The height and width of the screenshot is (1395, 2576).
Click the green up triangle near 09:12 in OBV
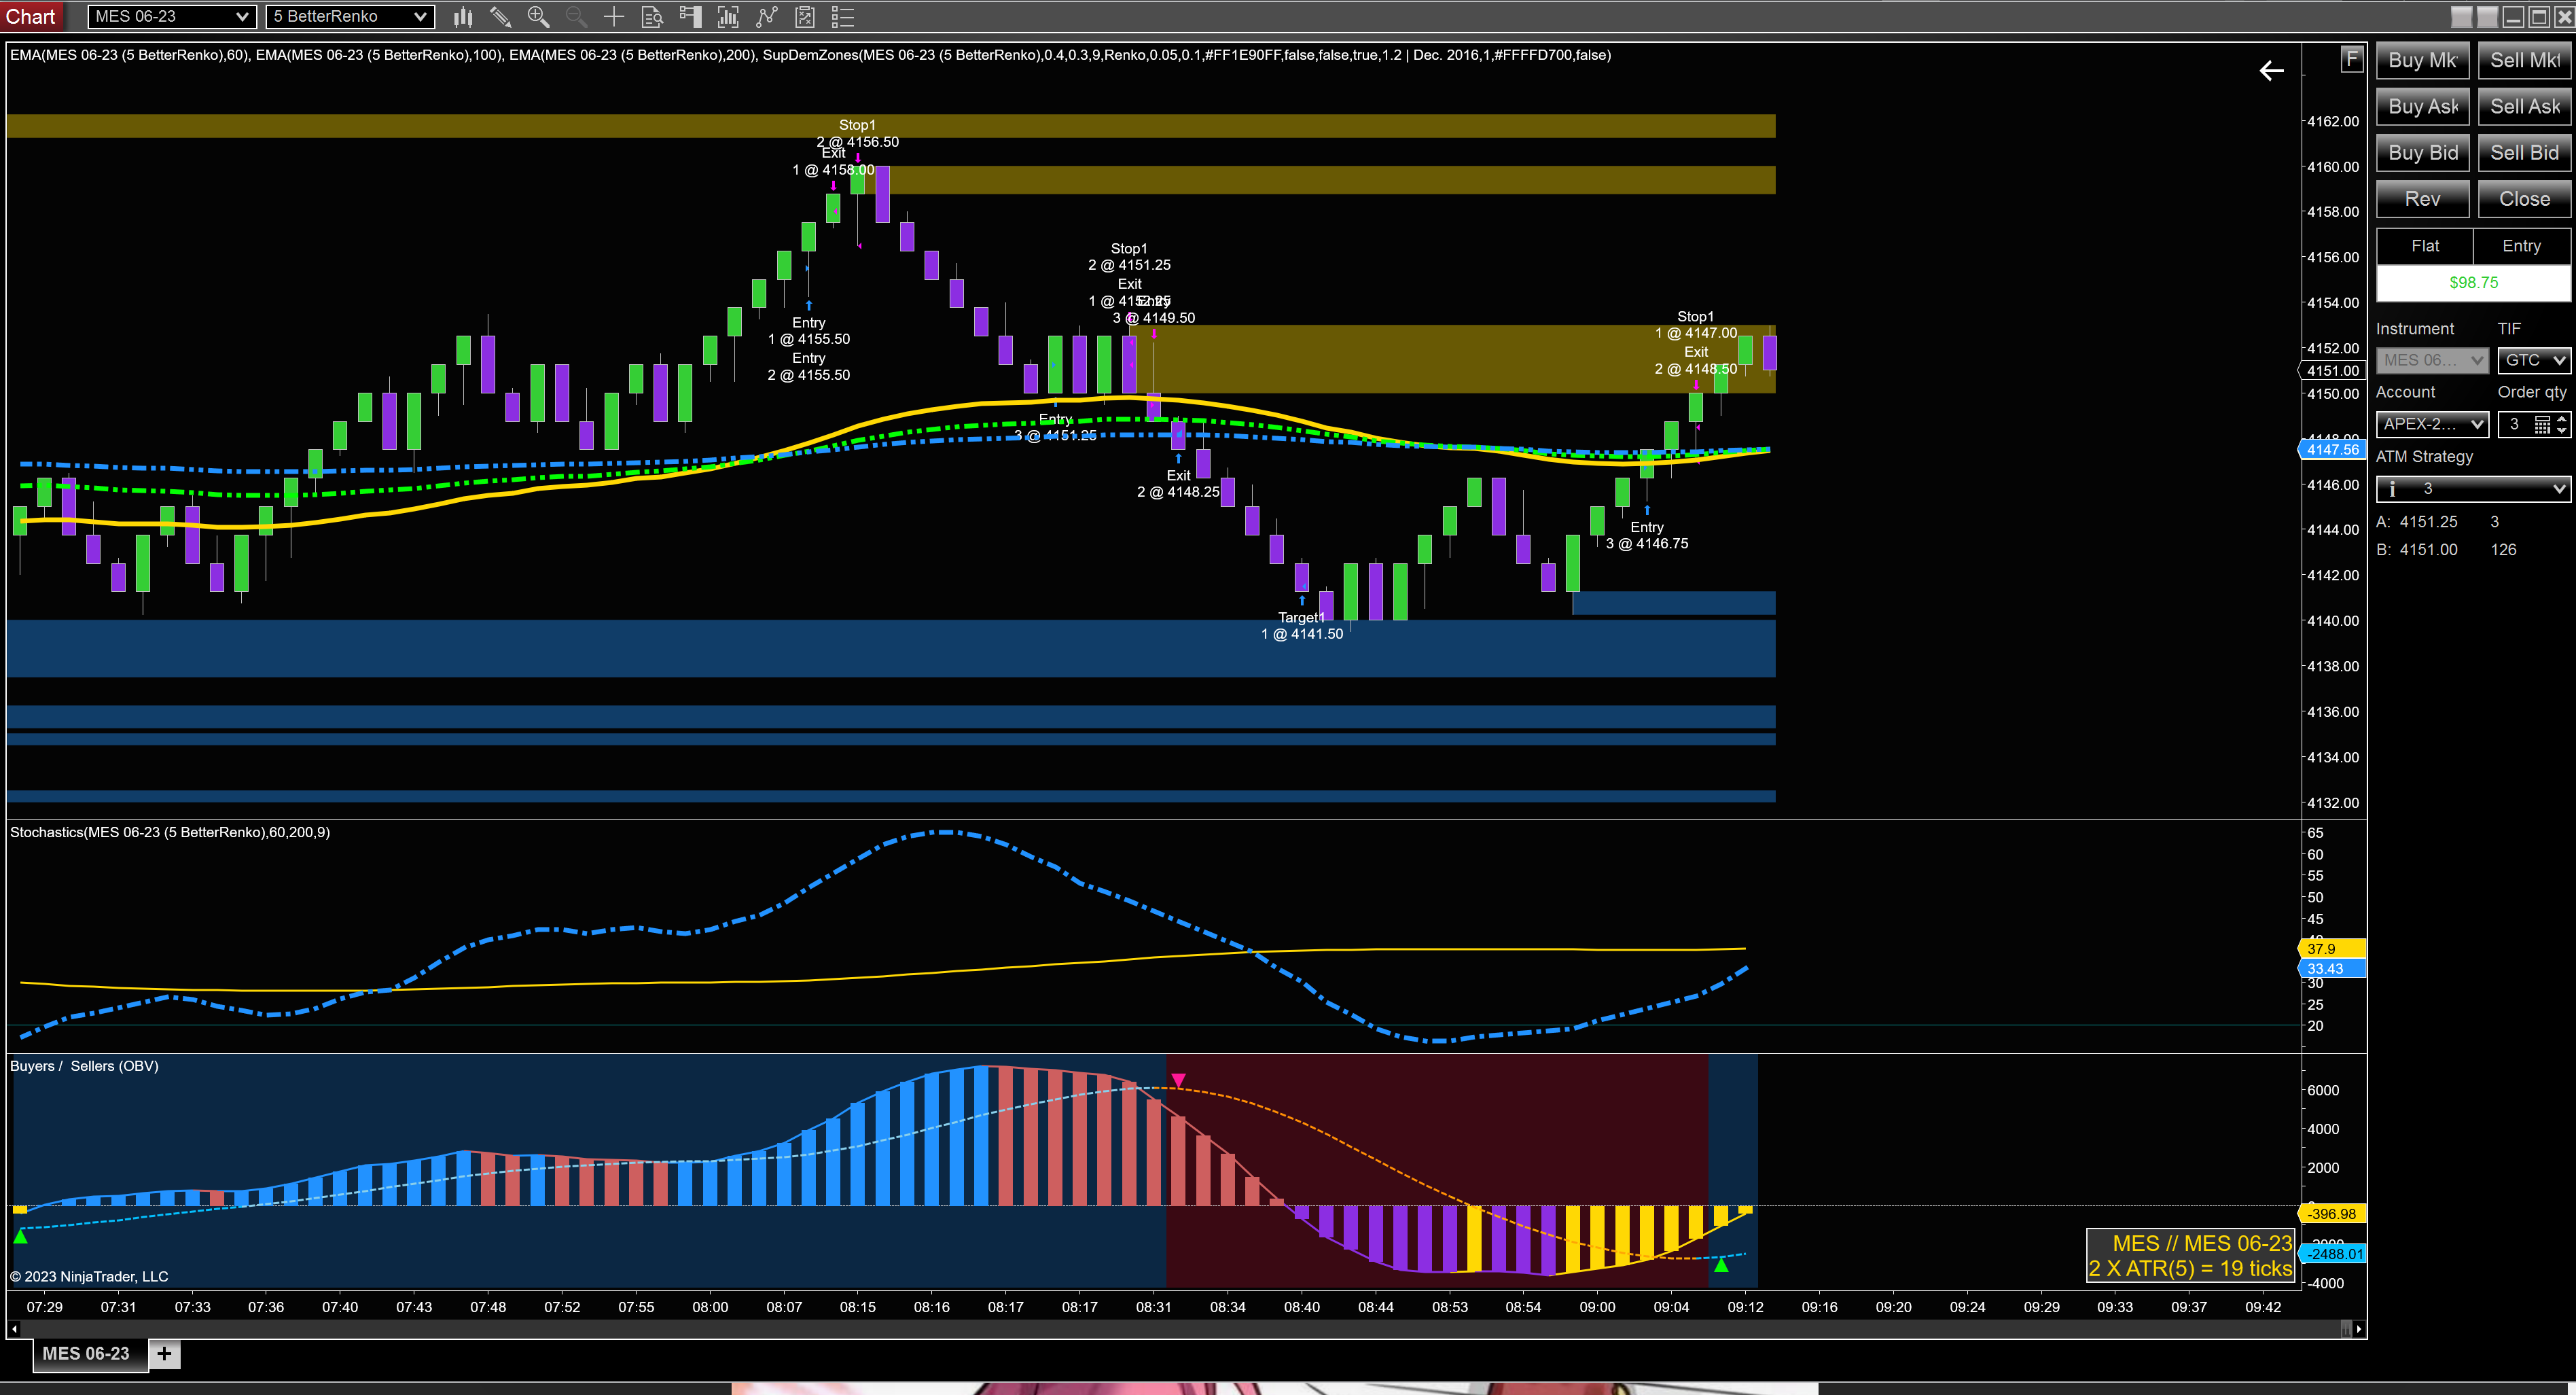tap(1721, 1265)
